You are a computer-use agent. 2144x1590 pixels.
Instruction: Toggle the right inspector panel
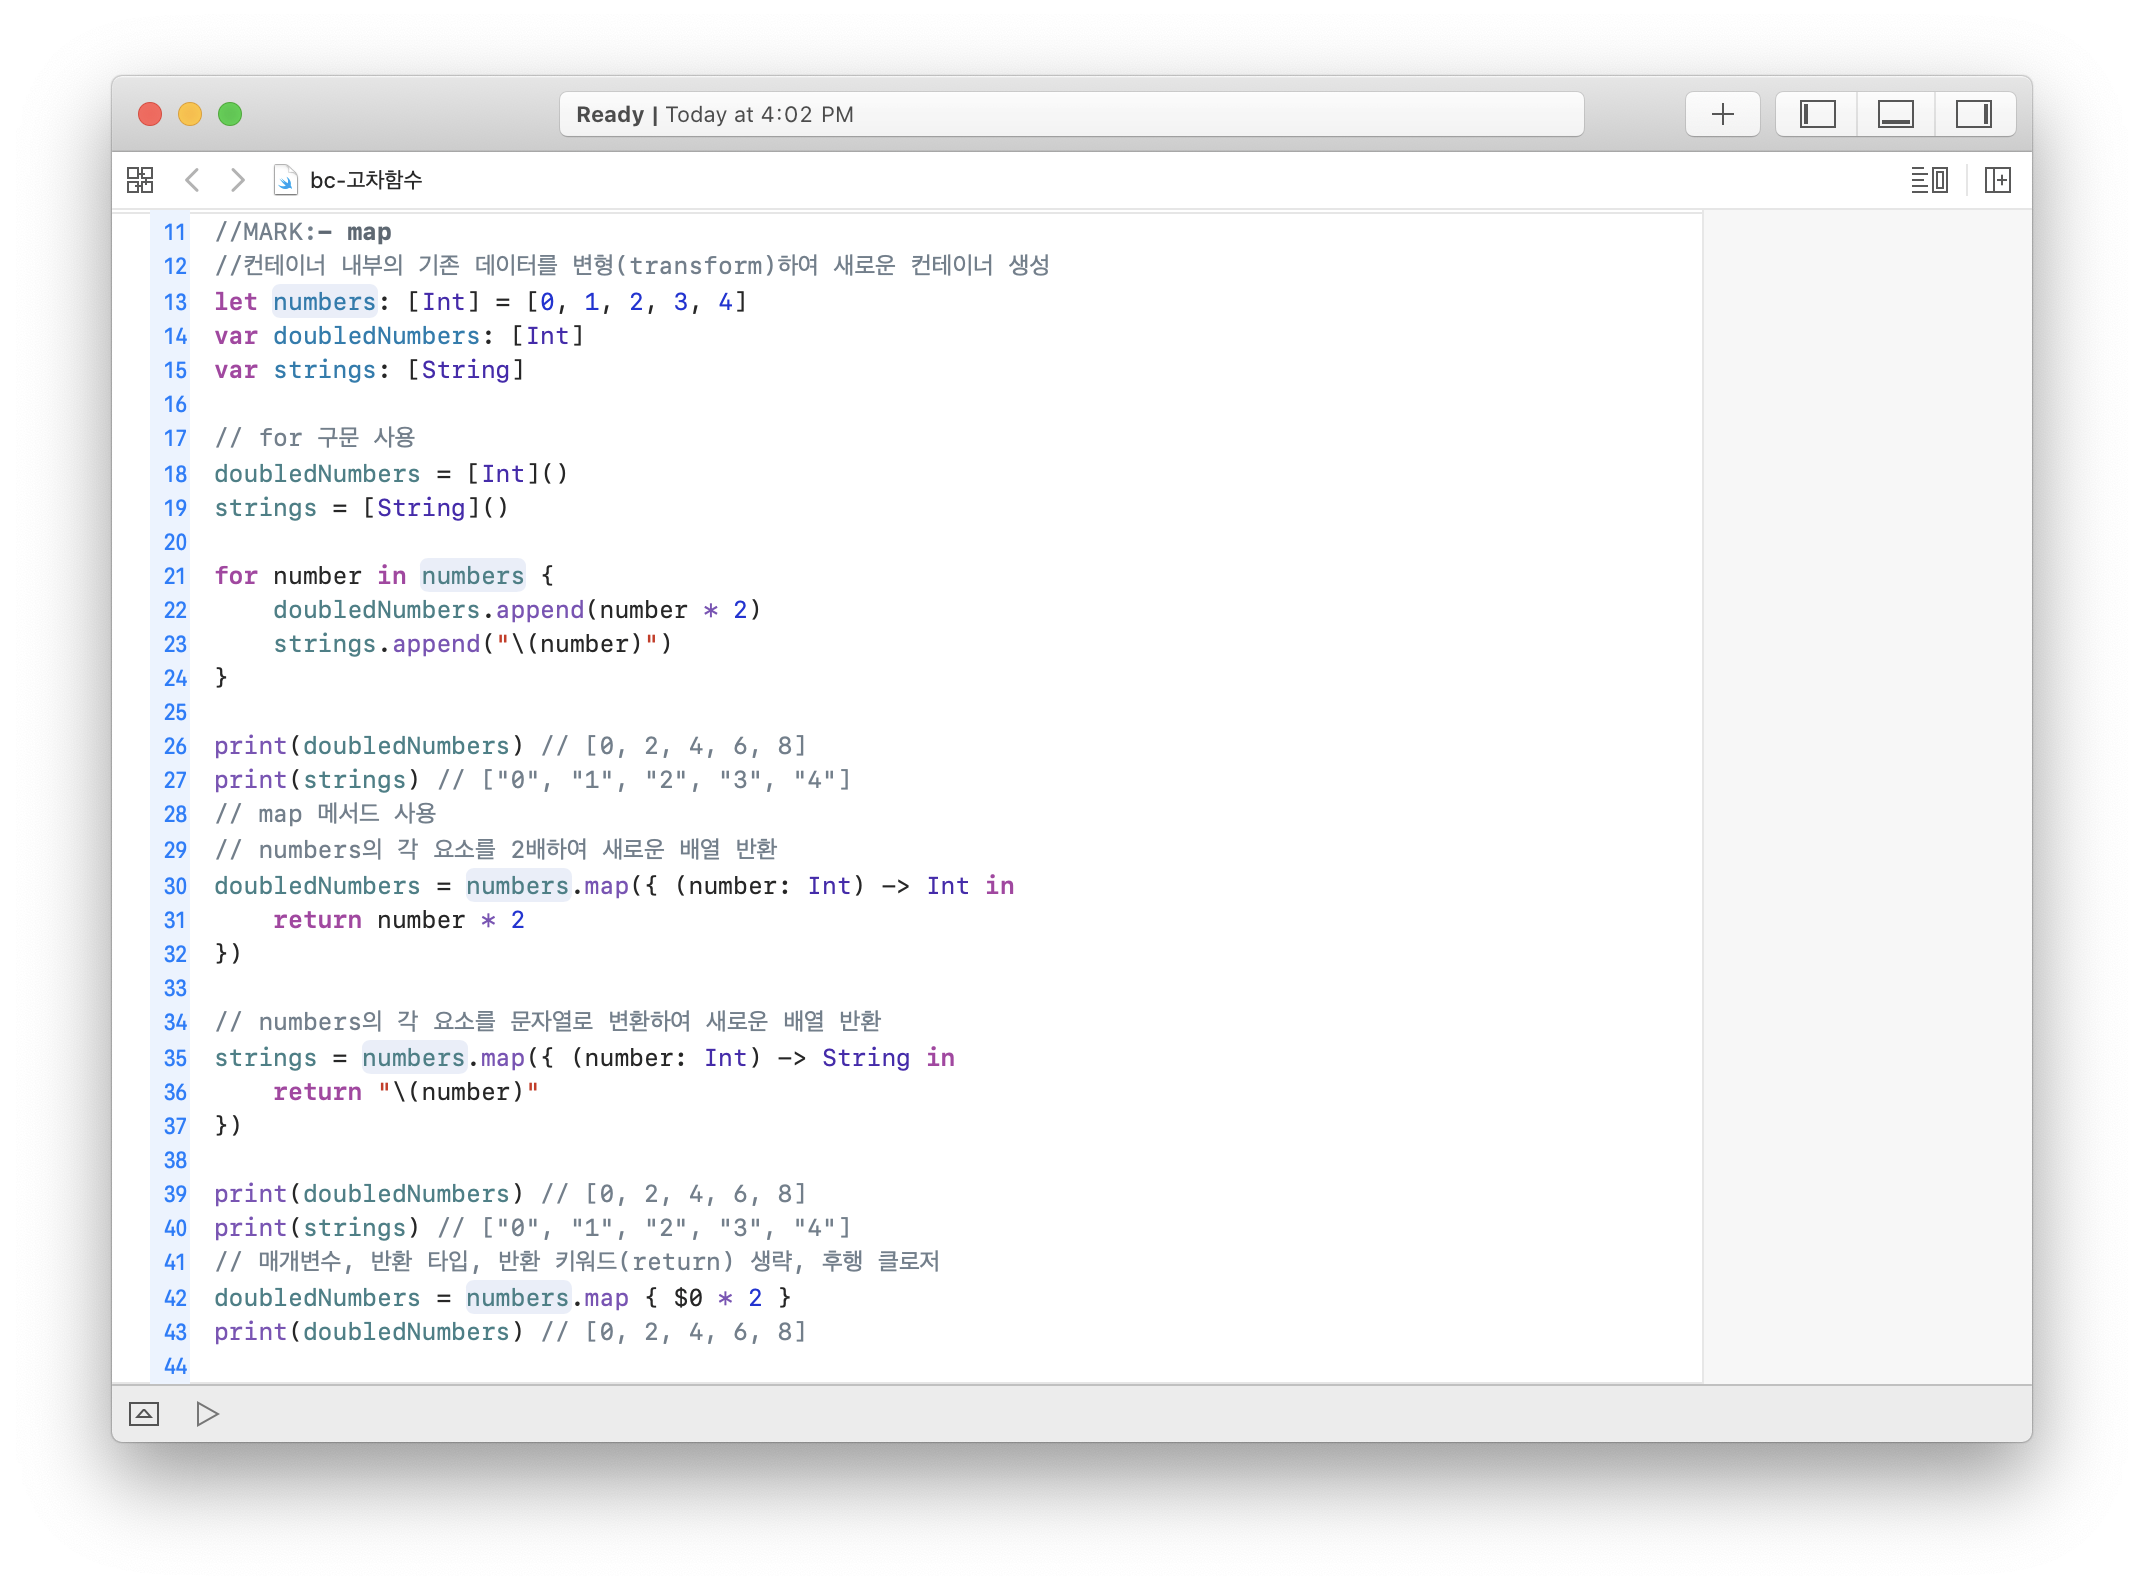(1973, 114)
